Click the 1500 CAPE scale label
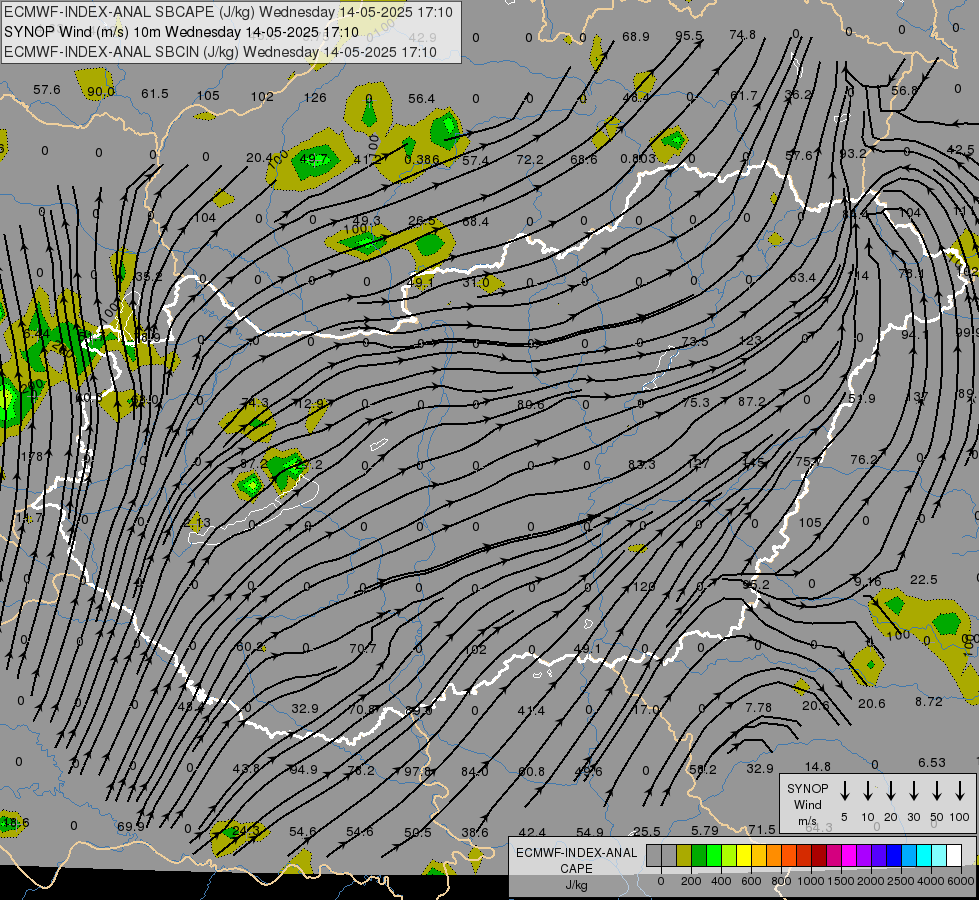The height and width of the screenshot is (900, 979). point(841,881)
